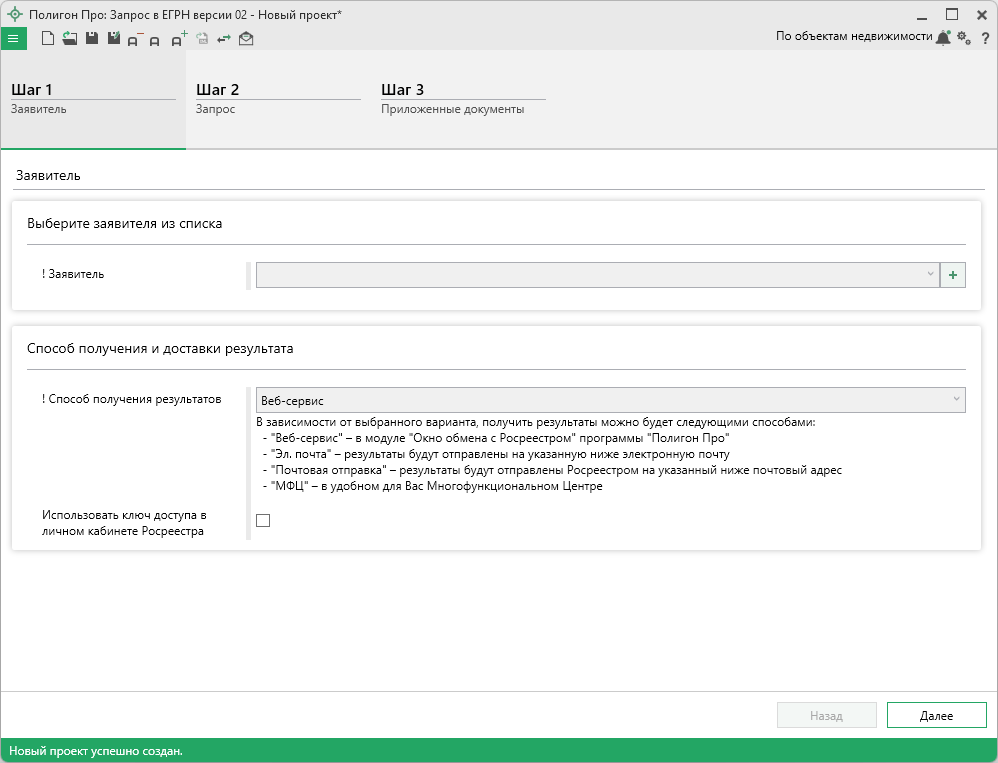
Task: Expand the Заявитель dropdown list
Action: click(x=597, y=275)
